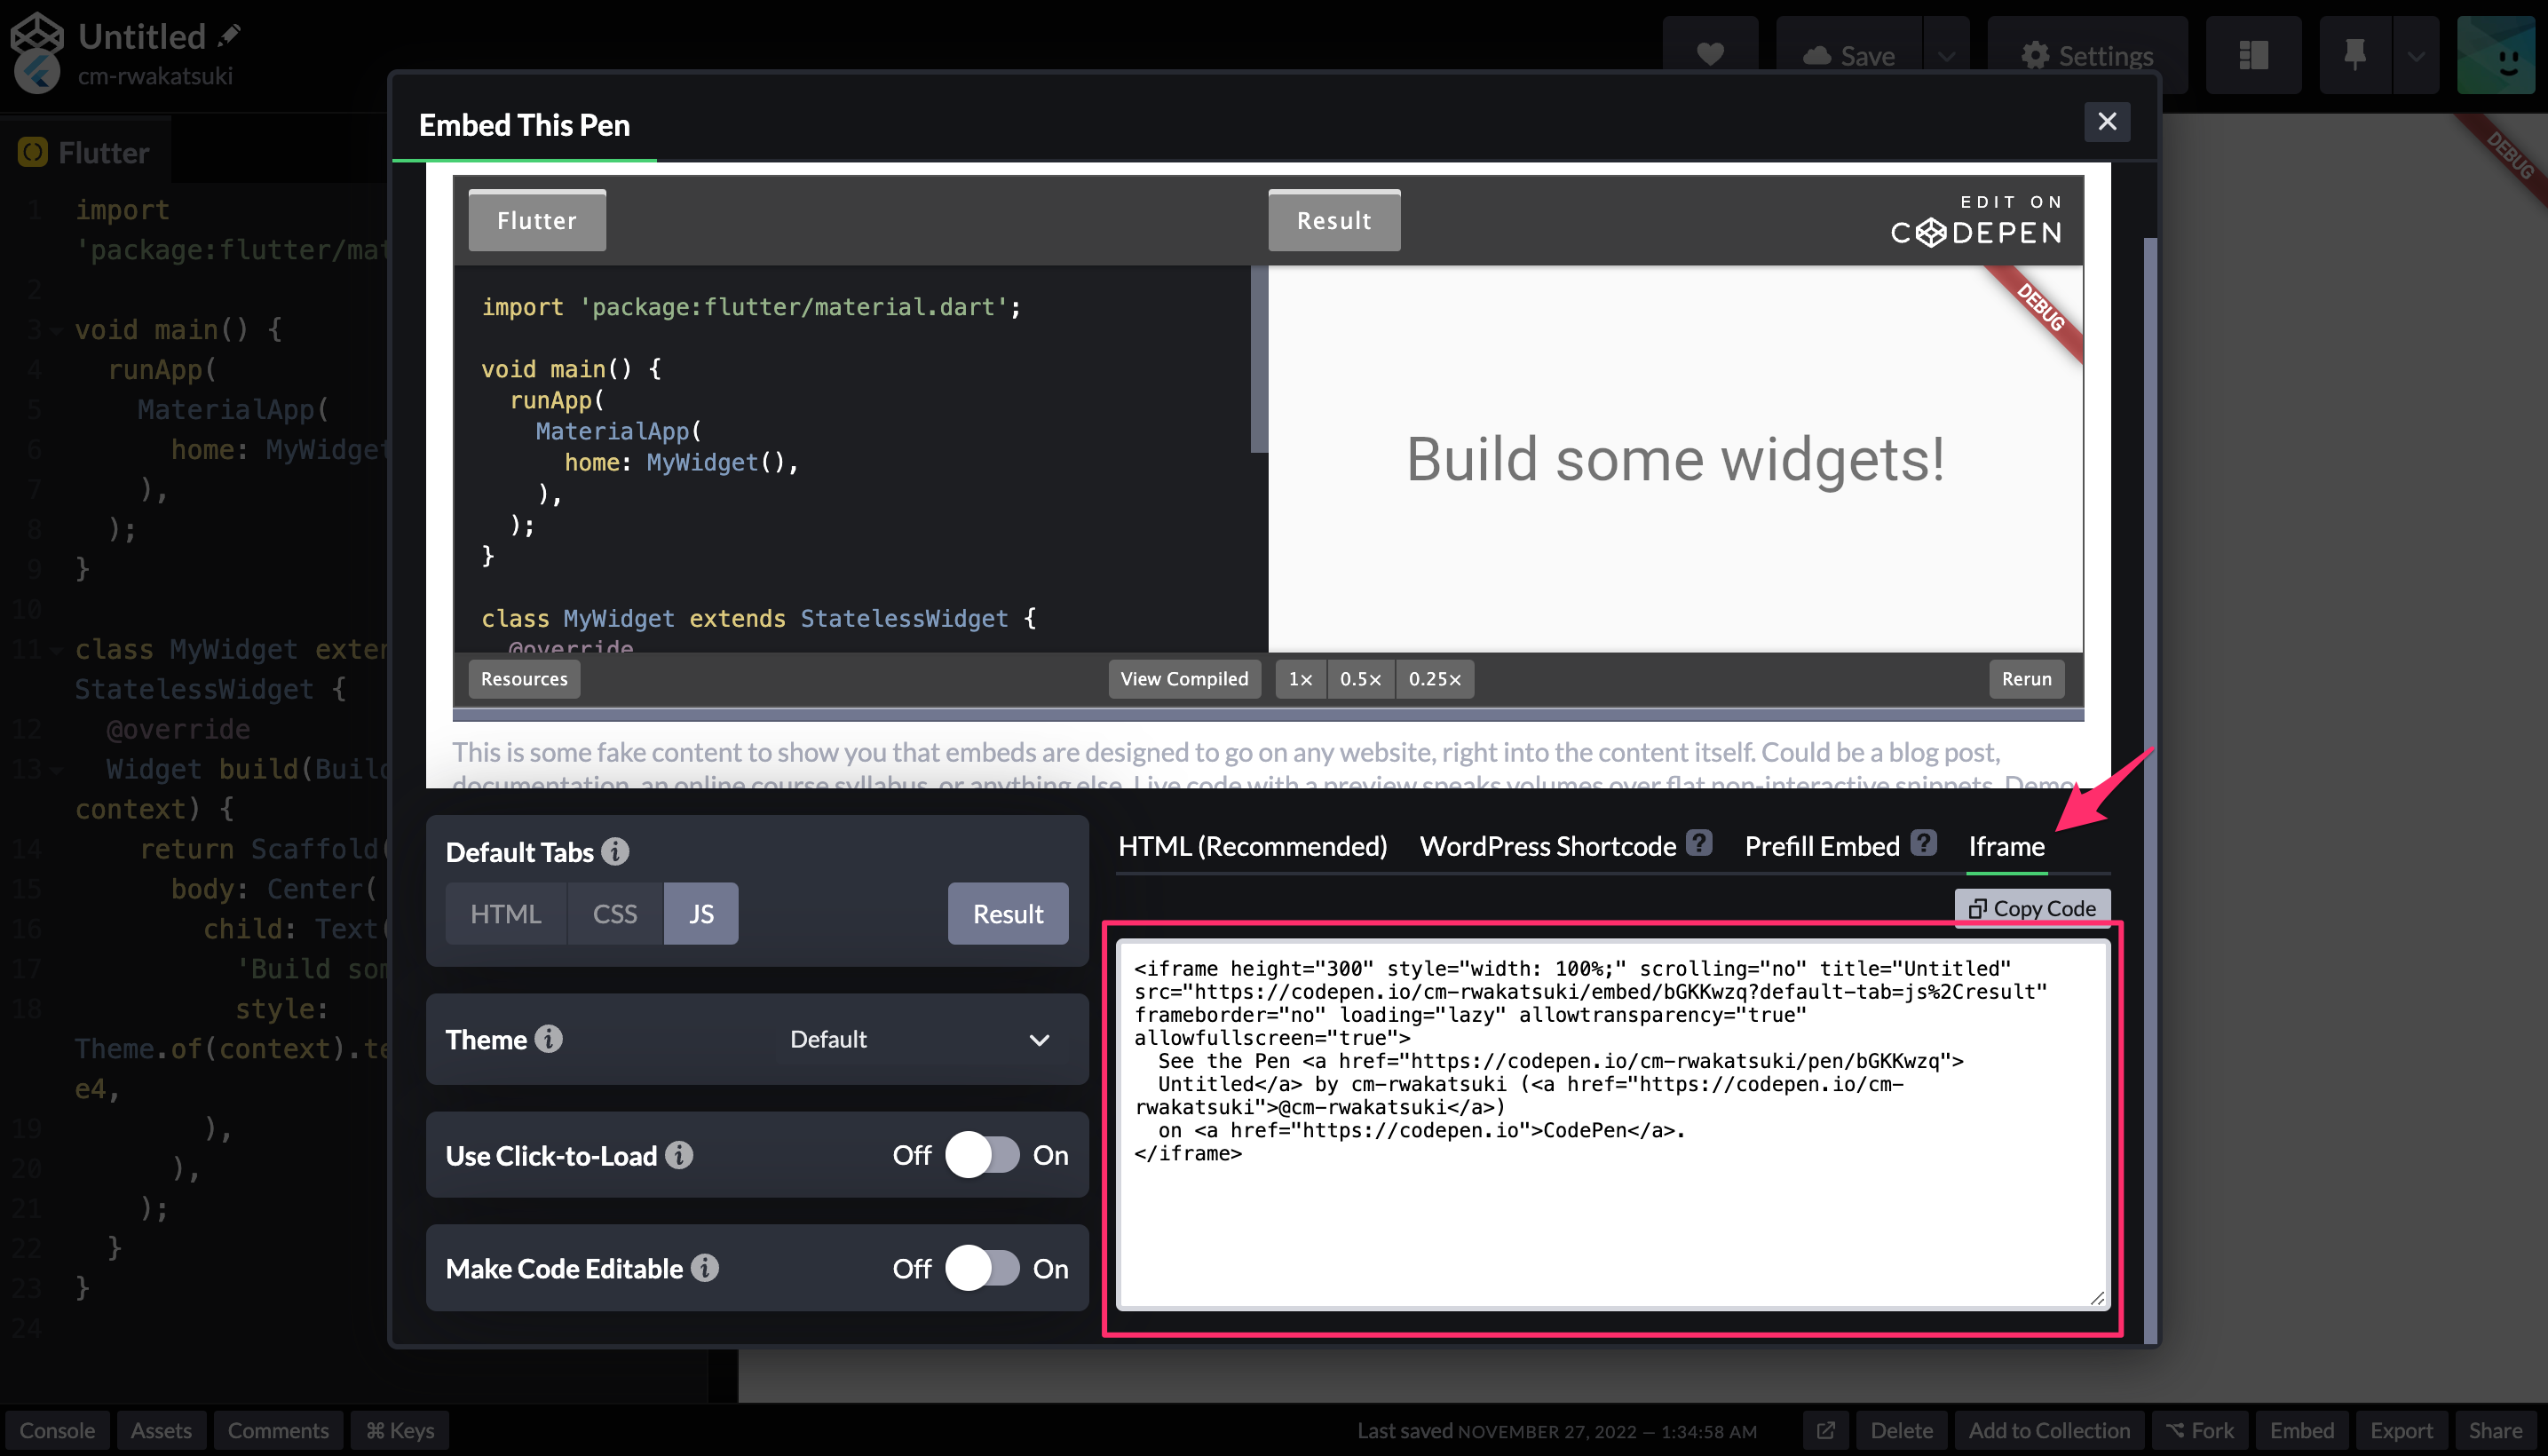Expand the Save options arrow
This screenshot has width=2548, height=1456.
pyautogui.click(x=1946, y=56)
